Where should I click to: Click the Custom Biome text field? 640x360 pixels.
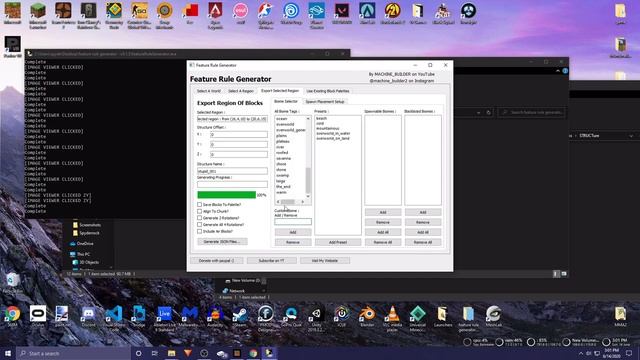click(293, 222)
